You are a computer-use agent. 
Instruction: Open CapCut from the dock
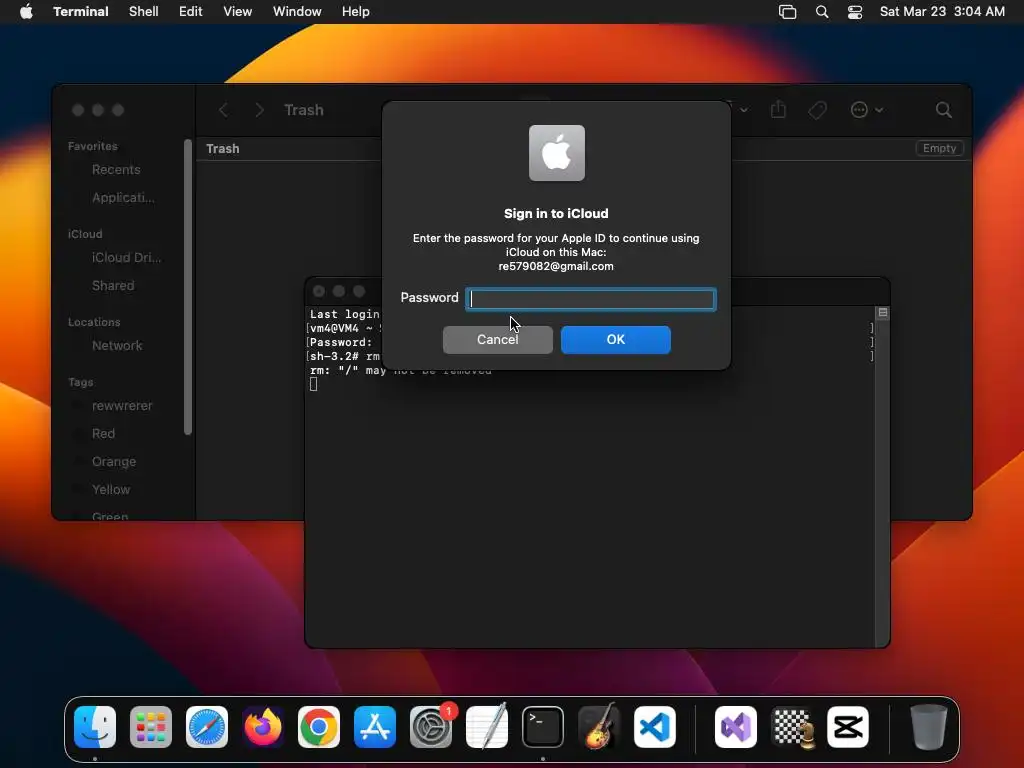click(x=848, y=727)
